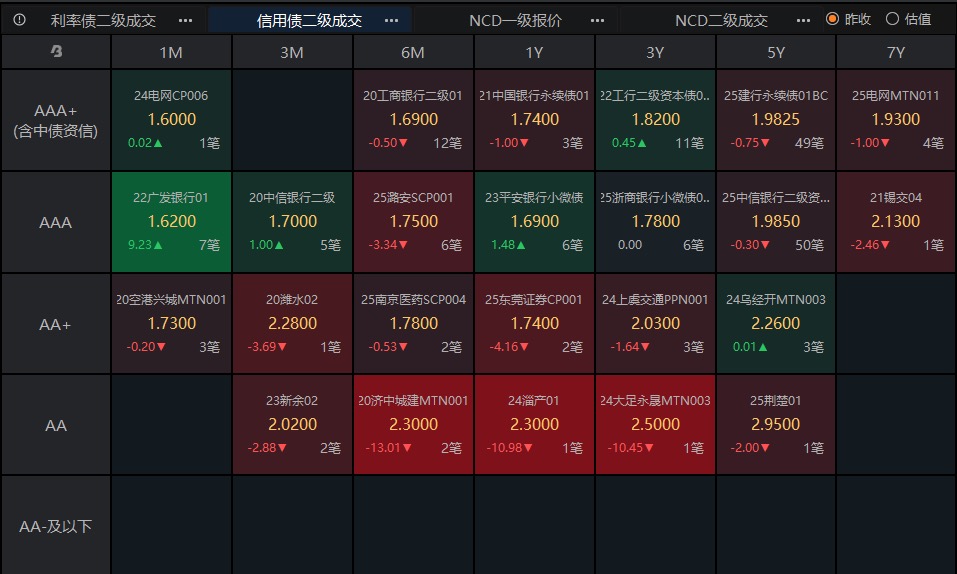Open the 23新余02 bond cell
The width and height of the screenshot is (957, 574).
(292, 425)
